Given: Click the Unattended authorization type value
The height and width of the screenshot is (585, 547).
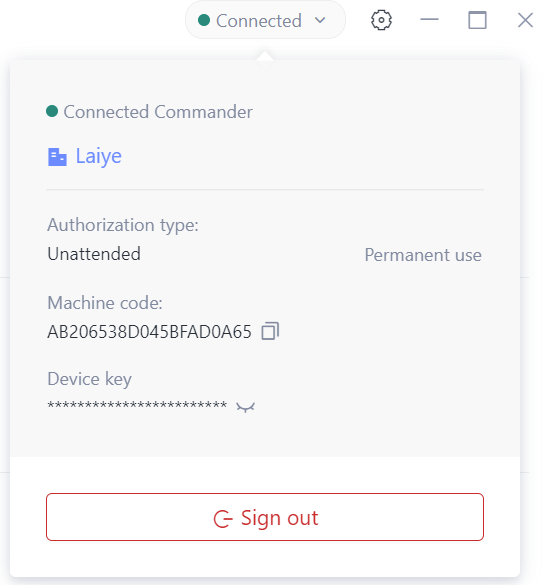Looking at the screenshot, I should click(94, 254).
